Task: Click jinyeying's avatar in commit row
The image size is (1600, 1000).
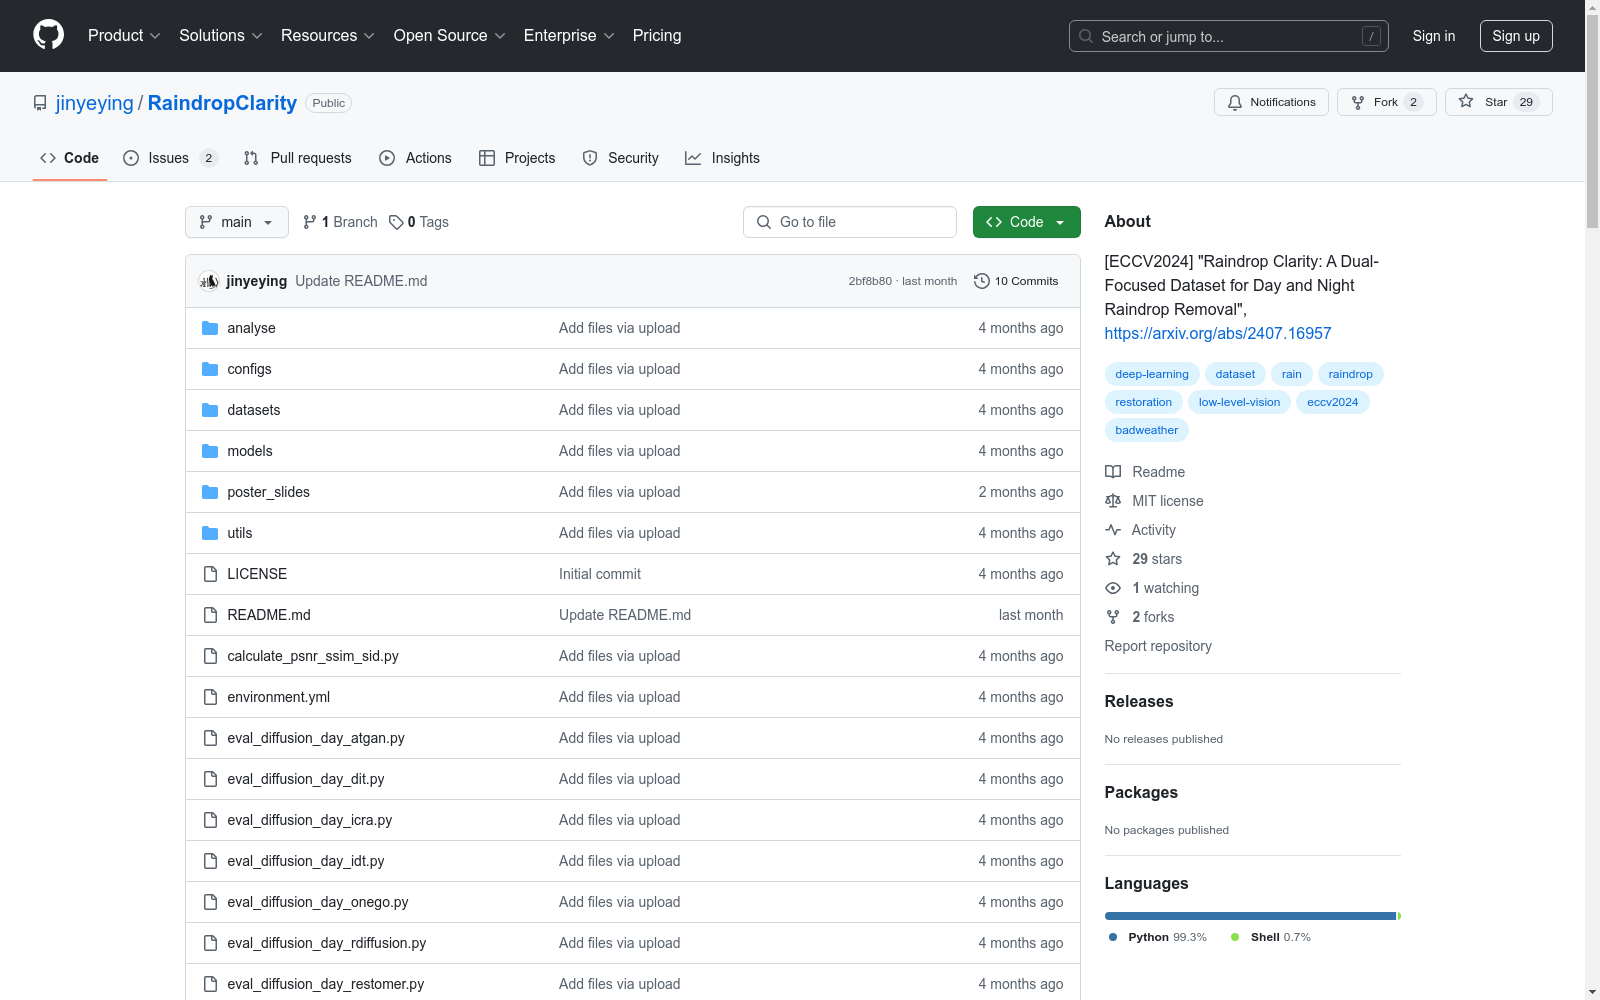Action: [x=209, y=281]
